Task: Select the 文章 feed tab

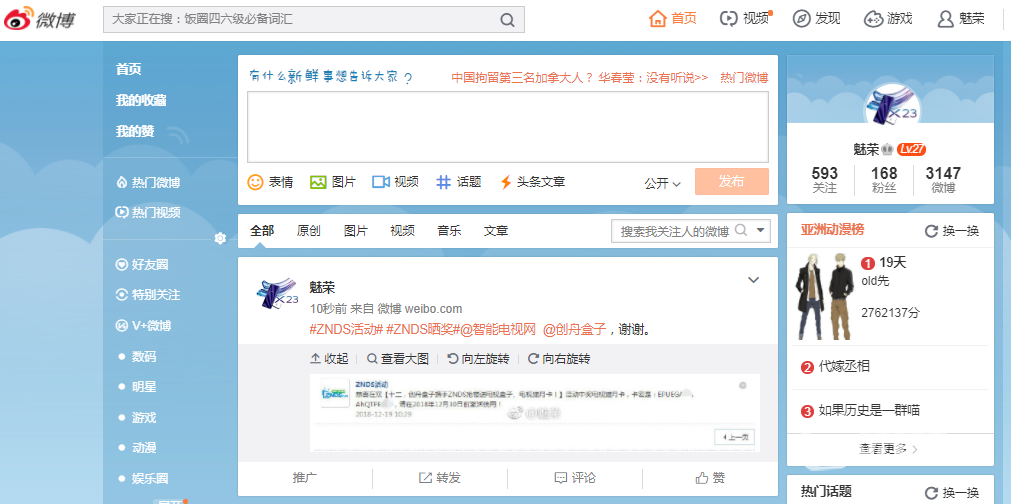Action: 496,231
